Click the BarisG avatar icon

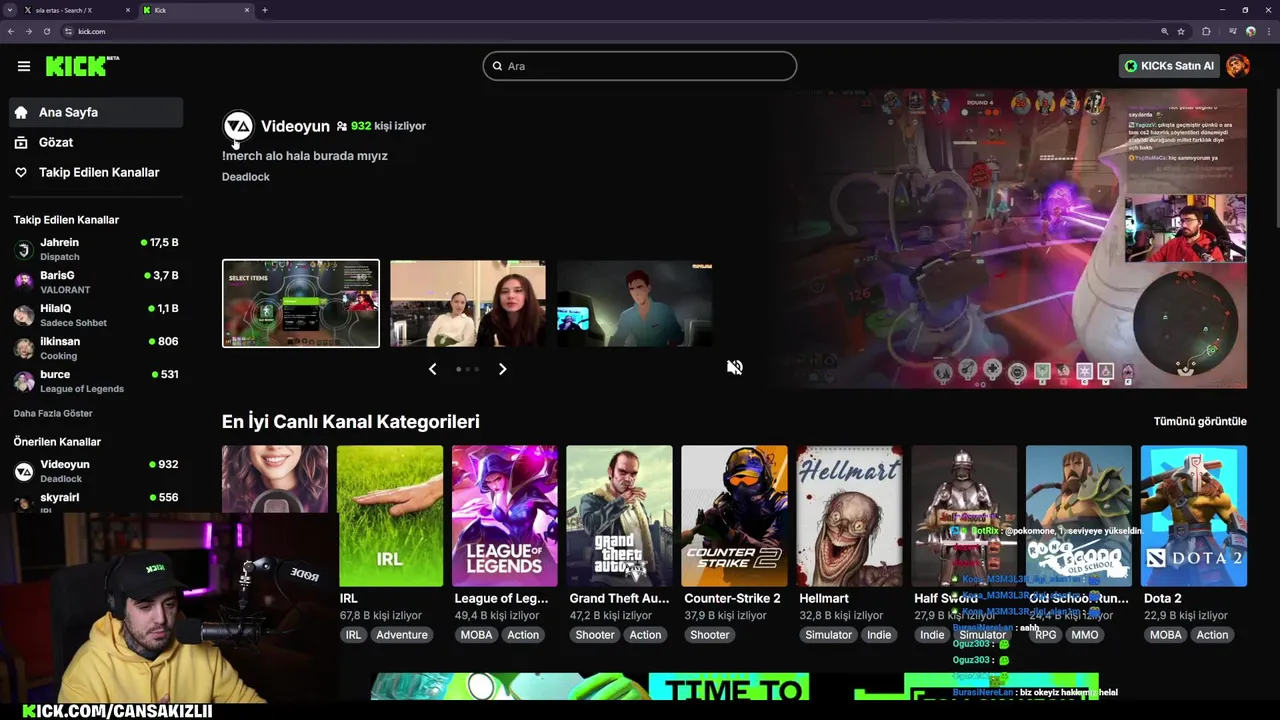(x=24, y=282)
